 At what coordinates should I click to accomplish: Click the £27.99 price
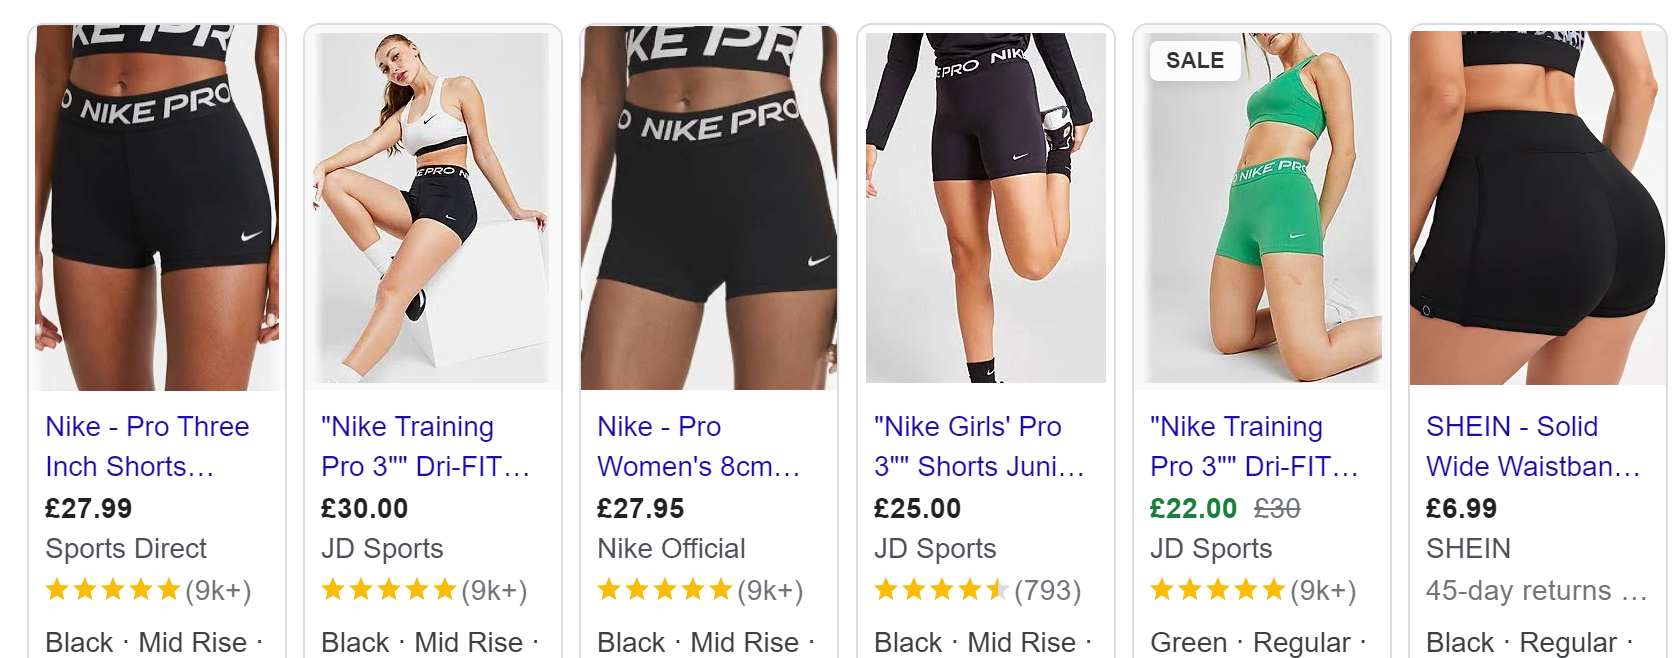click(89, 508)
